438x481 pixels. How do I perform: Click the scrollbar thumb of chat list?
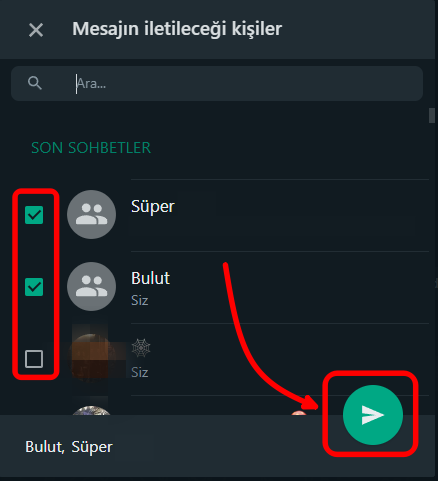click(x=432, y=115)
